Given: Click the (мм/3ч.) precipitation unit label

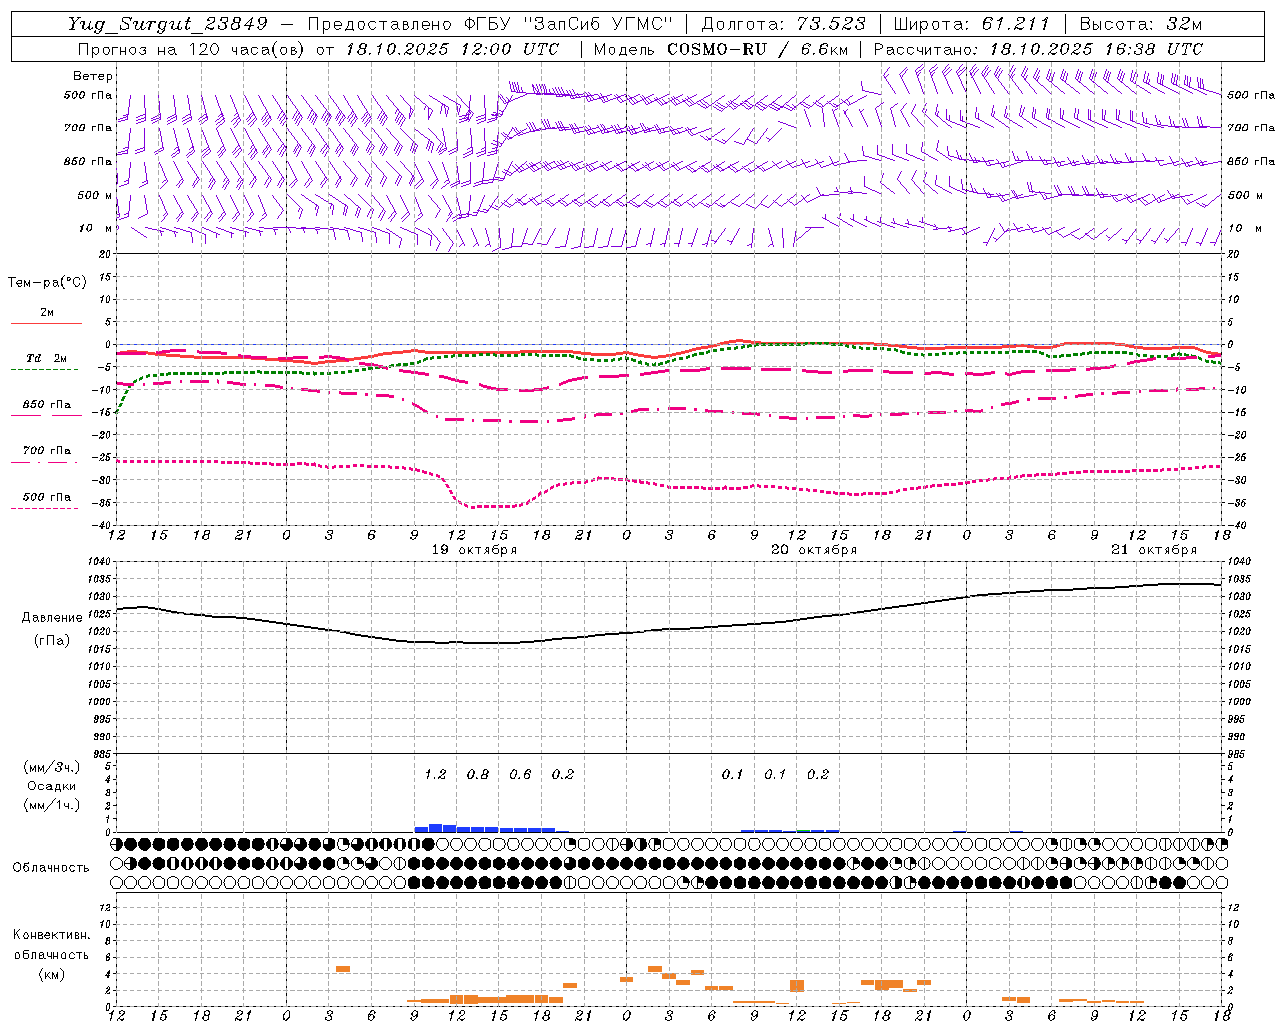Looking at the screenshot, I should 52,767.
